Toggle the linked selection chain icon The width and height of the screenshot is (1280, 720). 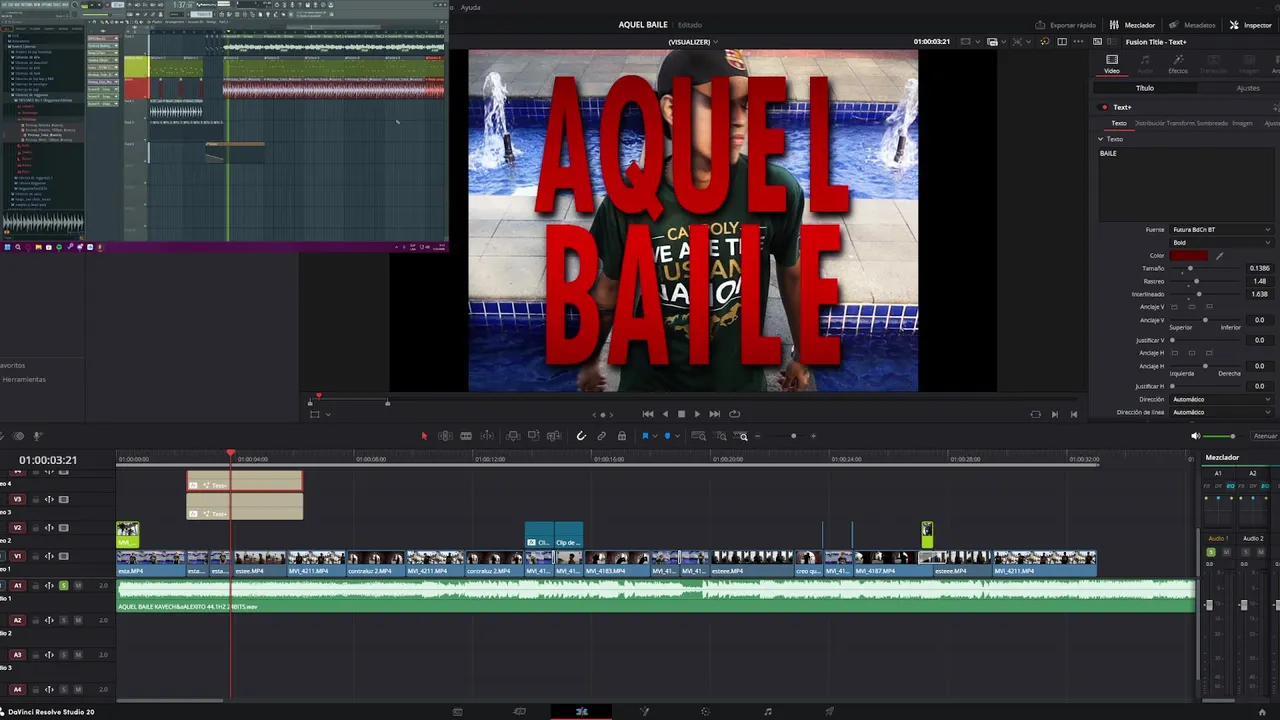point(601,436)
